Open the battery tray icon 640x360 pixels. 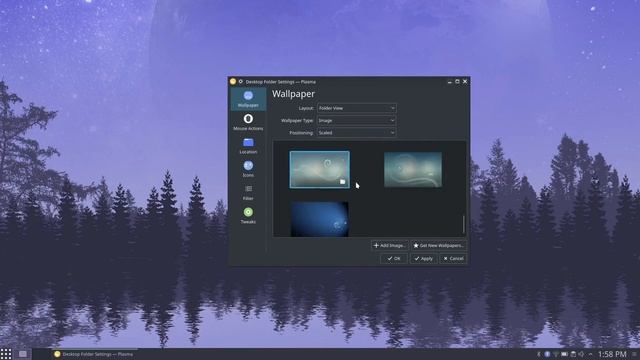(564, 354)
